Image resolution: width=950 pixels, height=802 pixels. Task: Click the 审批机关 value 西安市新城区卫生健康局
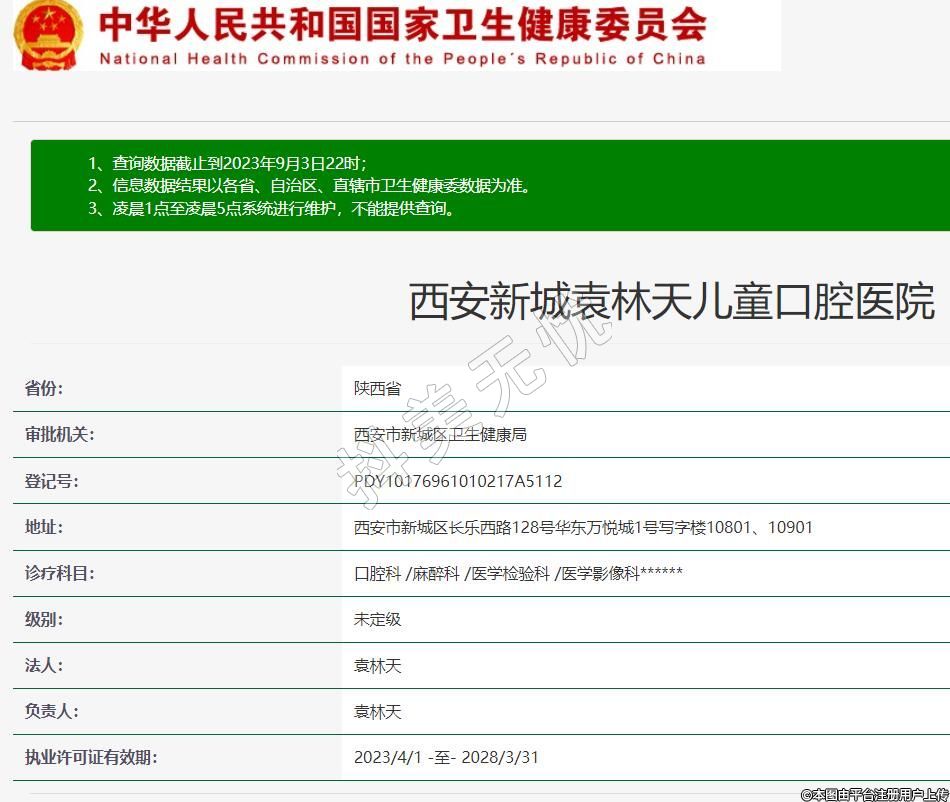click(440, 435)
